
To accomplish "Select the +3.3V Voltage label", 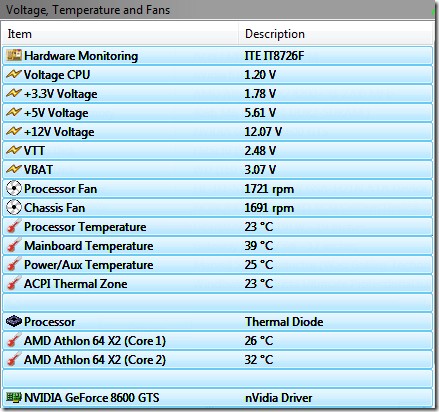I will (61, 94).
